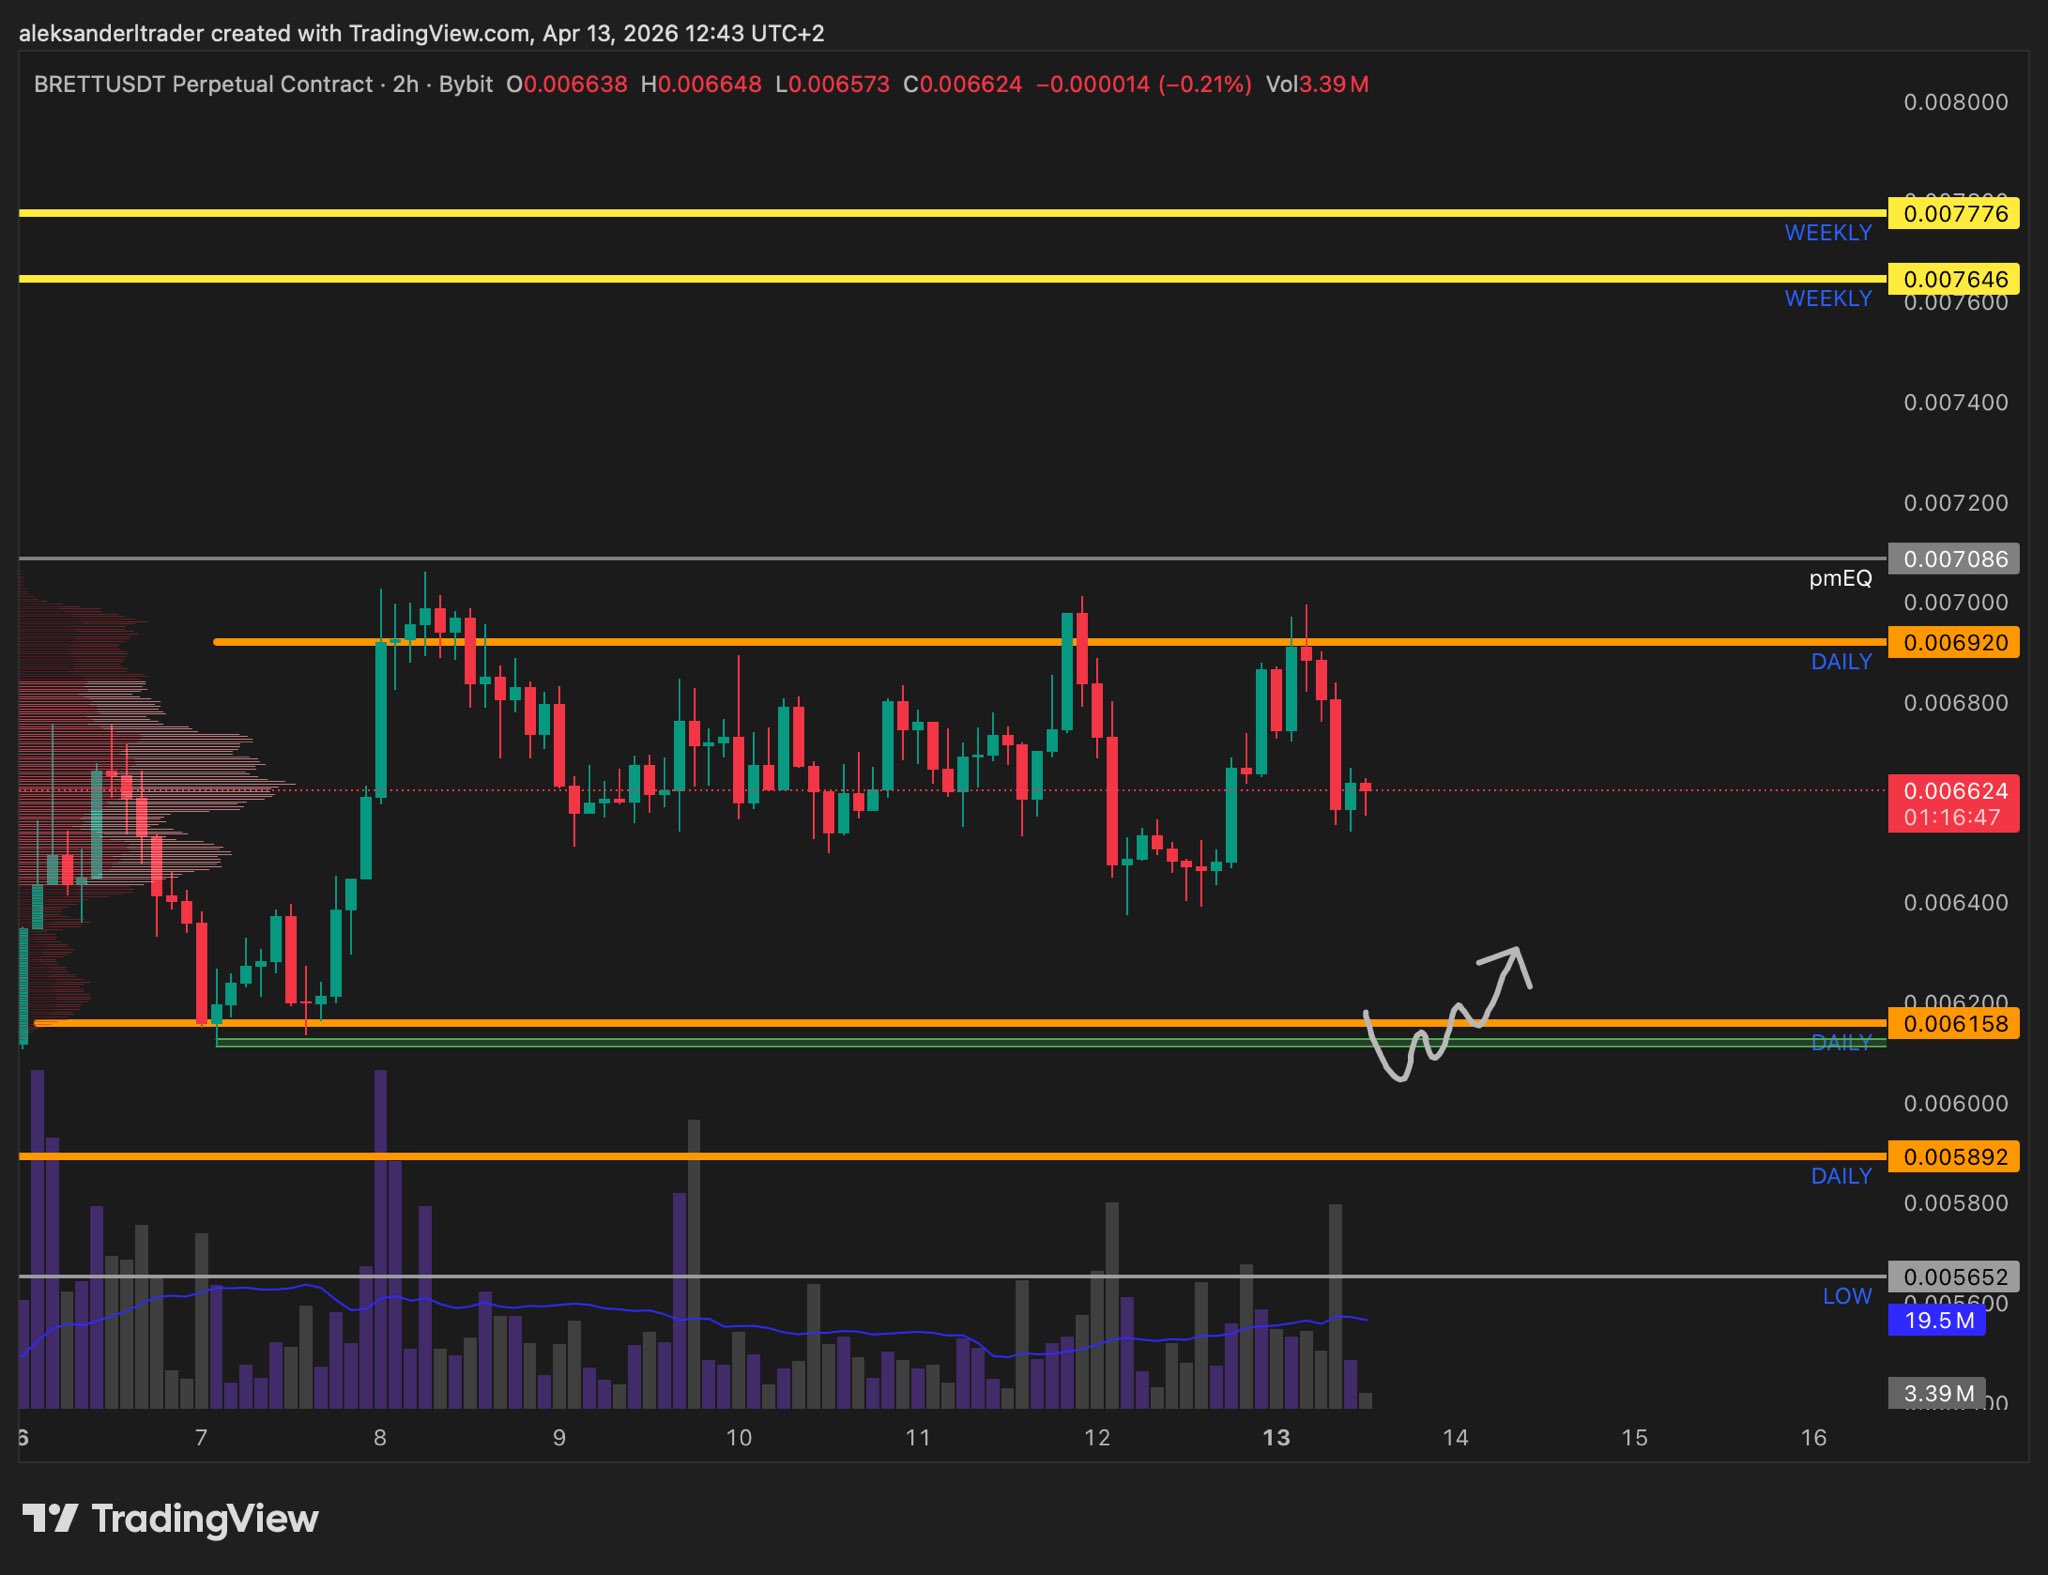Screen dimensions: 2048x1575
Task: Select the gray pmEQ 0.007086 price tag
Action: [x=1953, y=559]
